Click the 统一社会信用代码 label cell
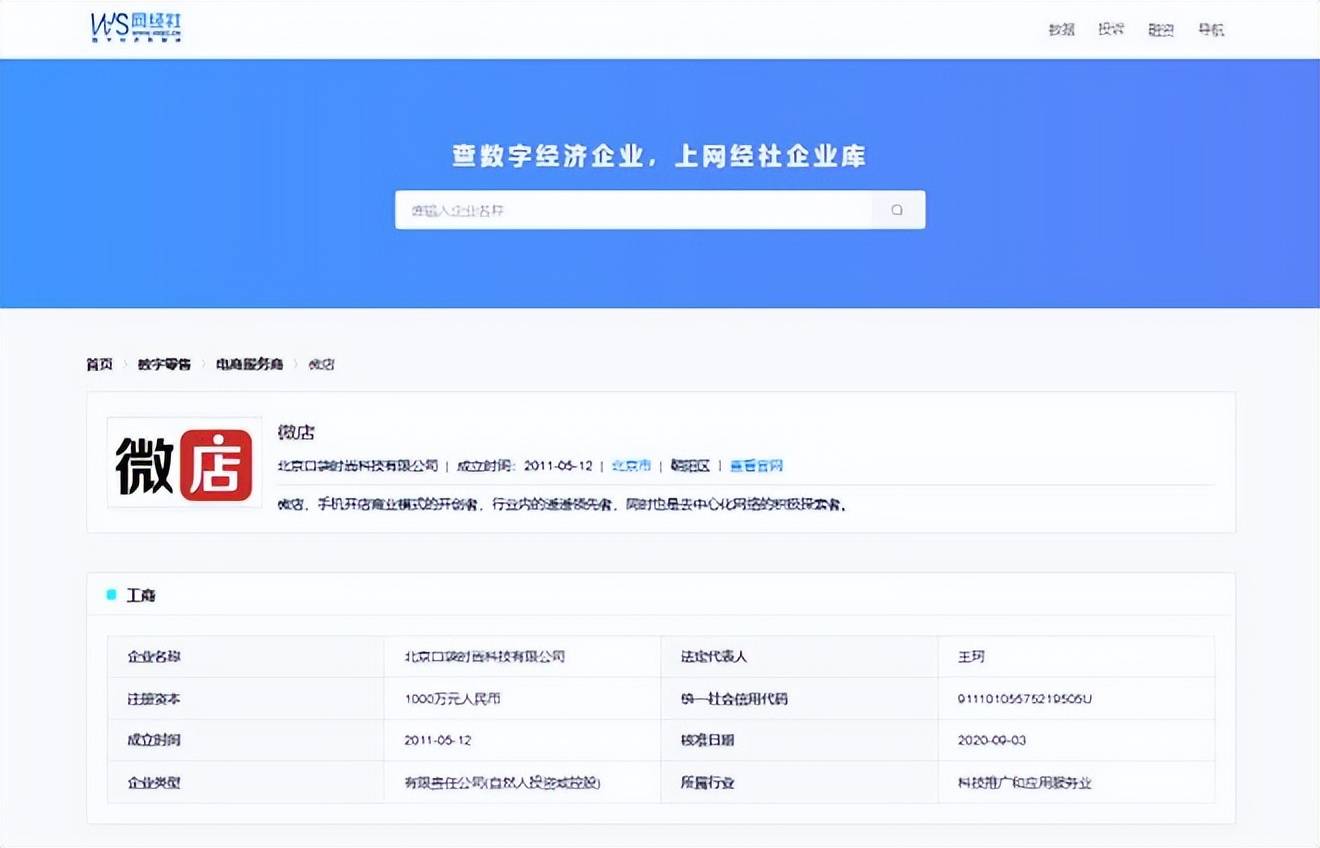This screenshot has height=848, width=1320. (x=799, y=699)
